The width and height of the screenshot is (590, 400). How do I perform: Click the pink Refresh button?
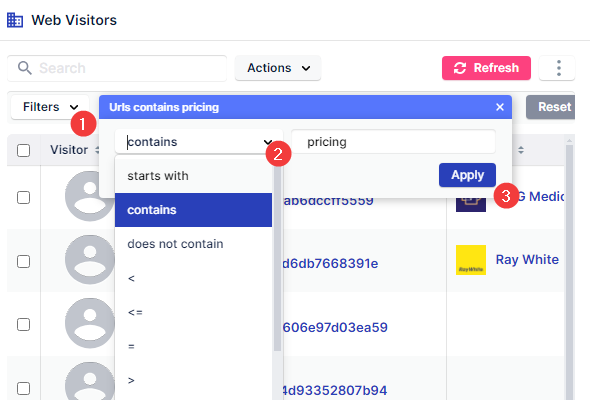(486, 68)
